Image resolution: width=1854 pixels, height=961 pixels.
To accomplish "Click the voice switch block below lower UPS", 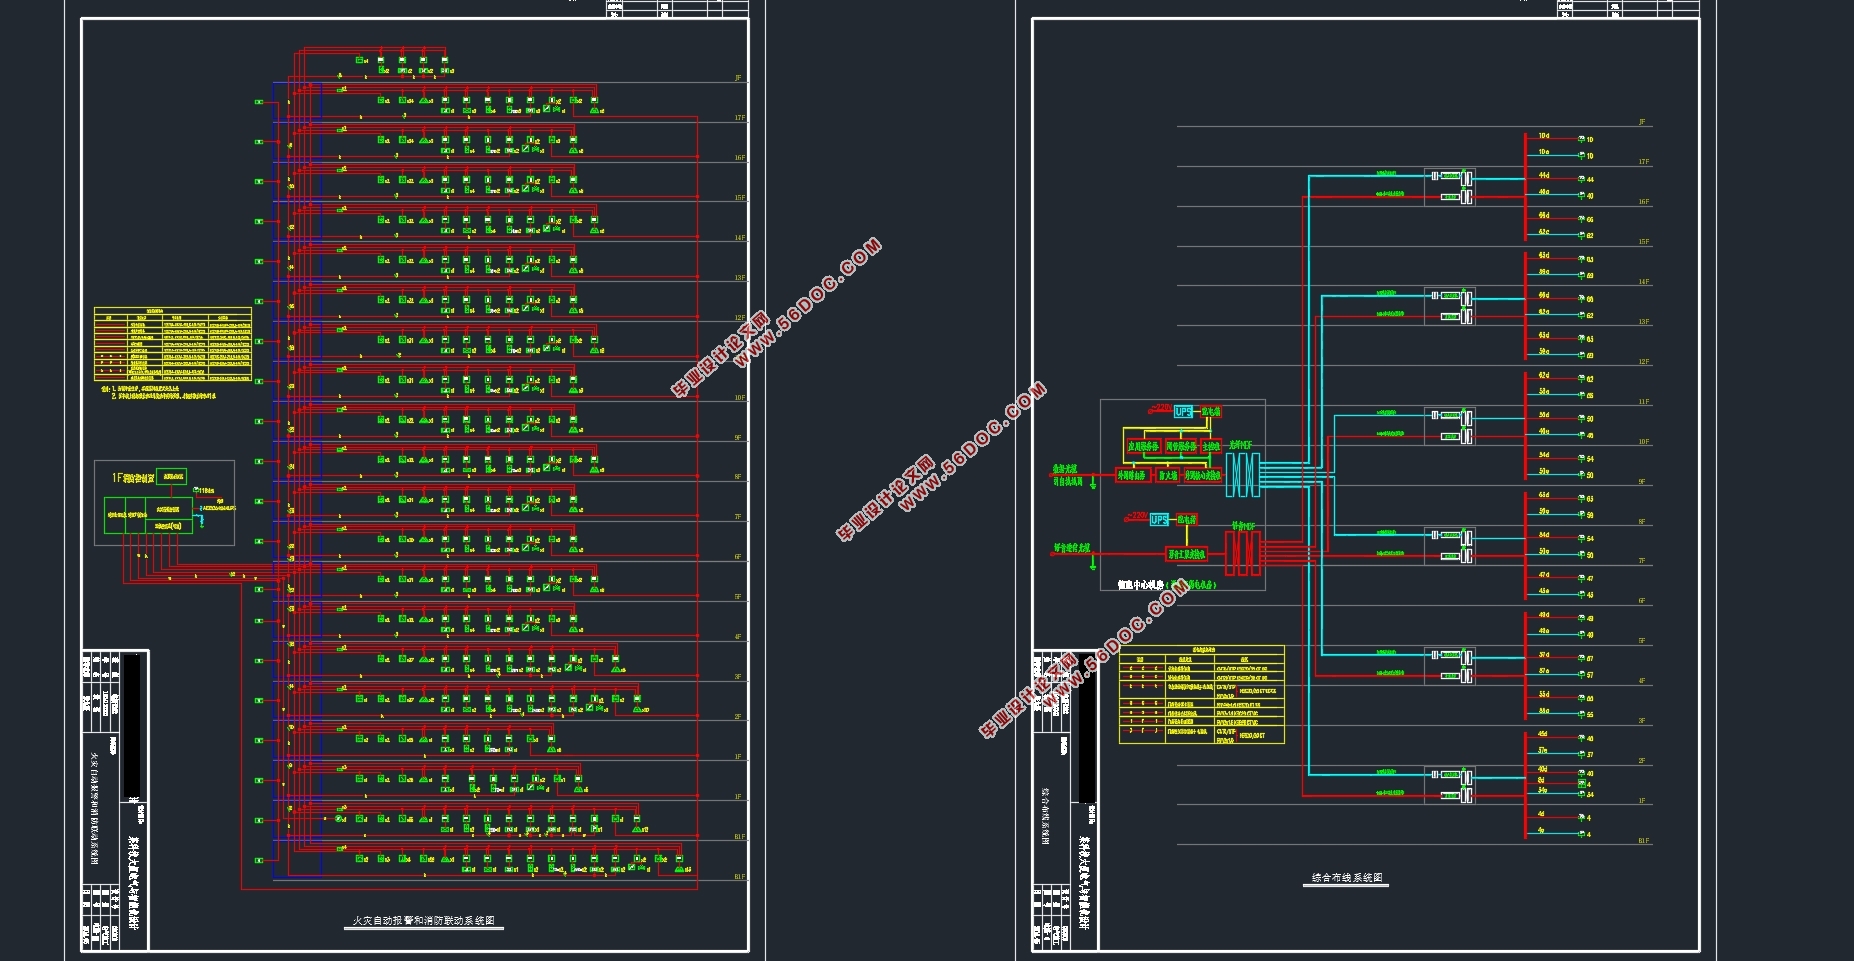I will (1187, 554).
